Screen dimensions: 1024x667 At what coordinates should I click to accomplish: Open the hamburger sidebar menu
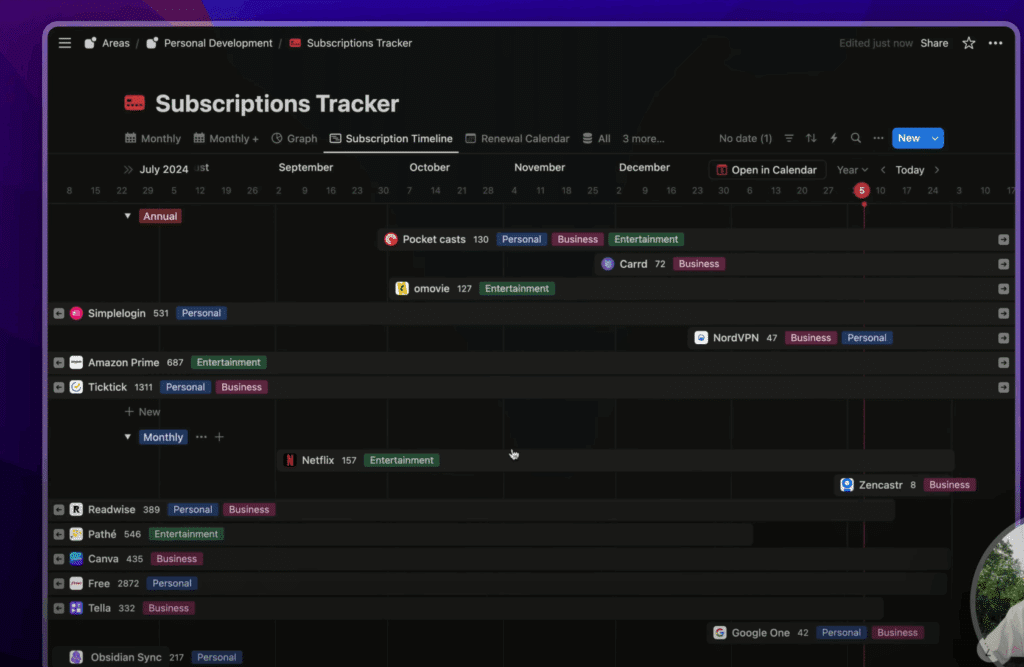coord(65,43)
